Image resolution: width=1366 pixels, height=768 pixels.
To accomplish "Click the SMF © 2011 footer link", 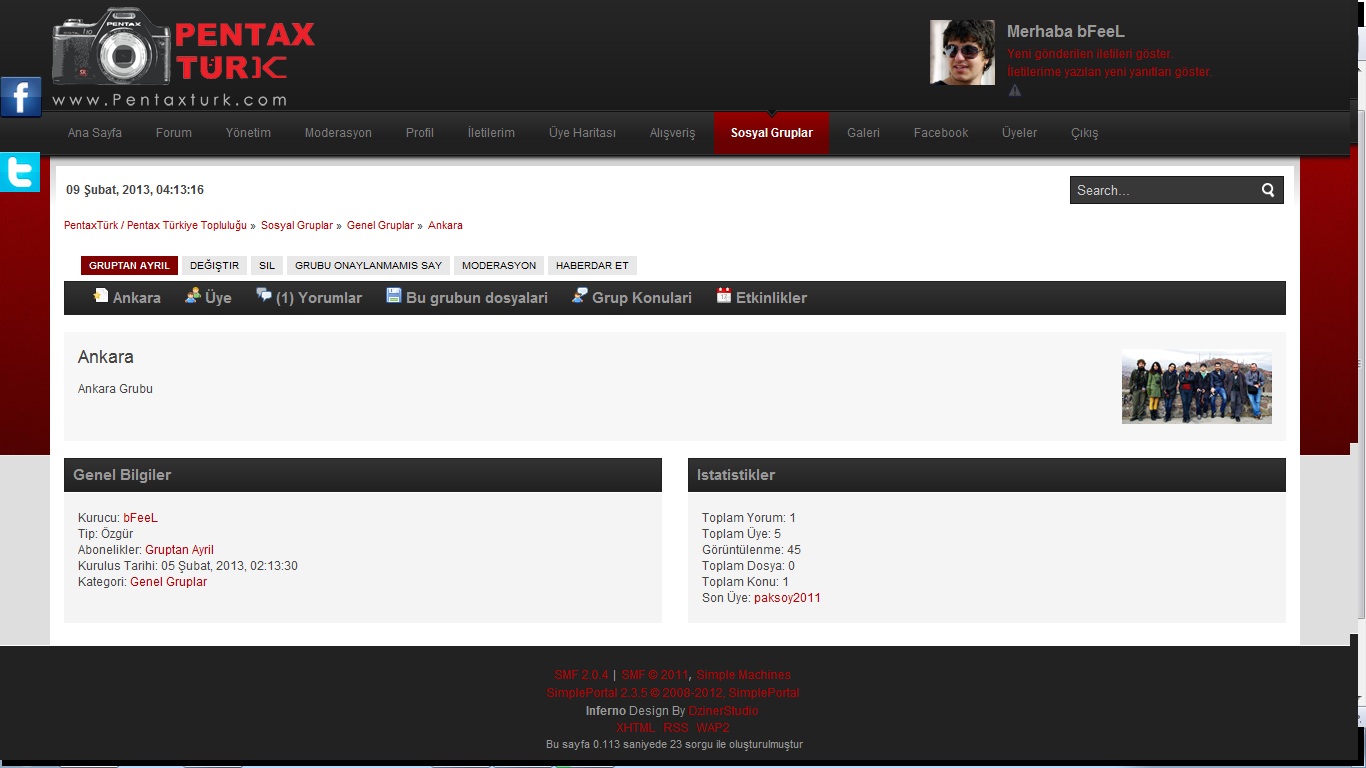I will 655,675.
